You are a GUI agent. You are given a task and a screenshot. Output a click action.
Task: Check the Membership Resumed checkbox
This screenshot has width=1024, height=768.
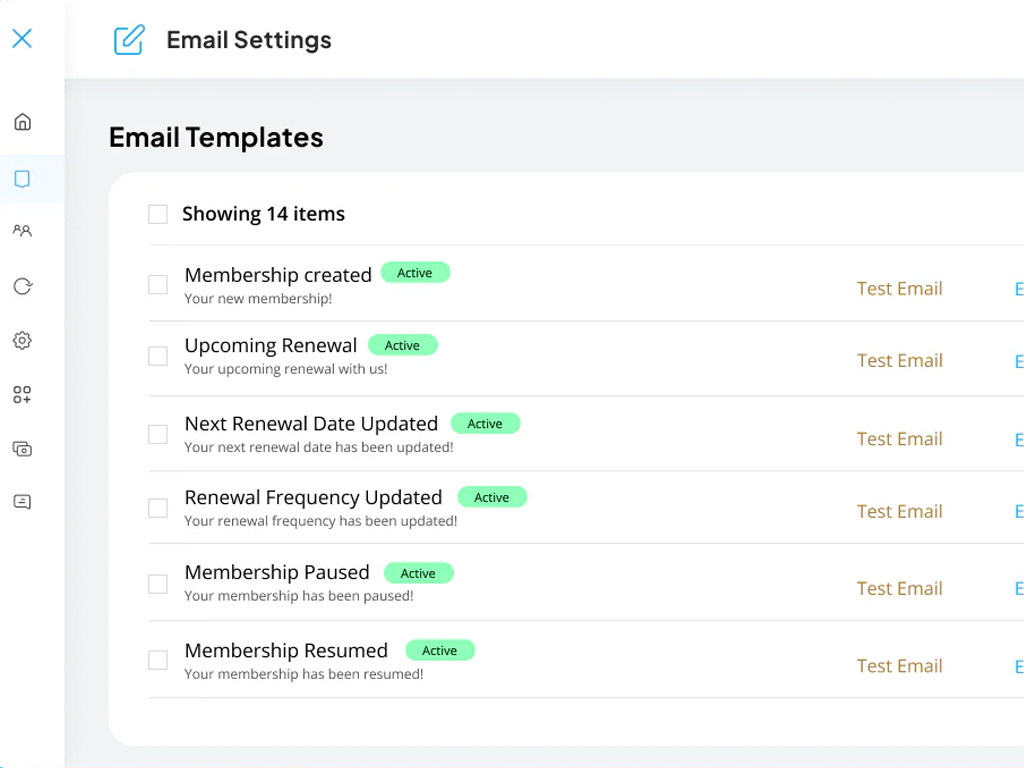[158, 660]
